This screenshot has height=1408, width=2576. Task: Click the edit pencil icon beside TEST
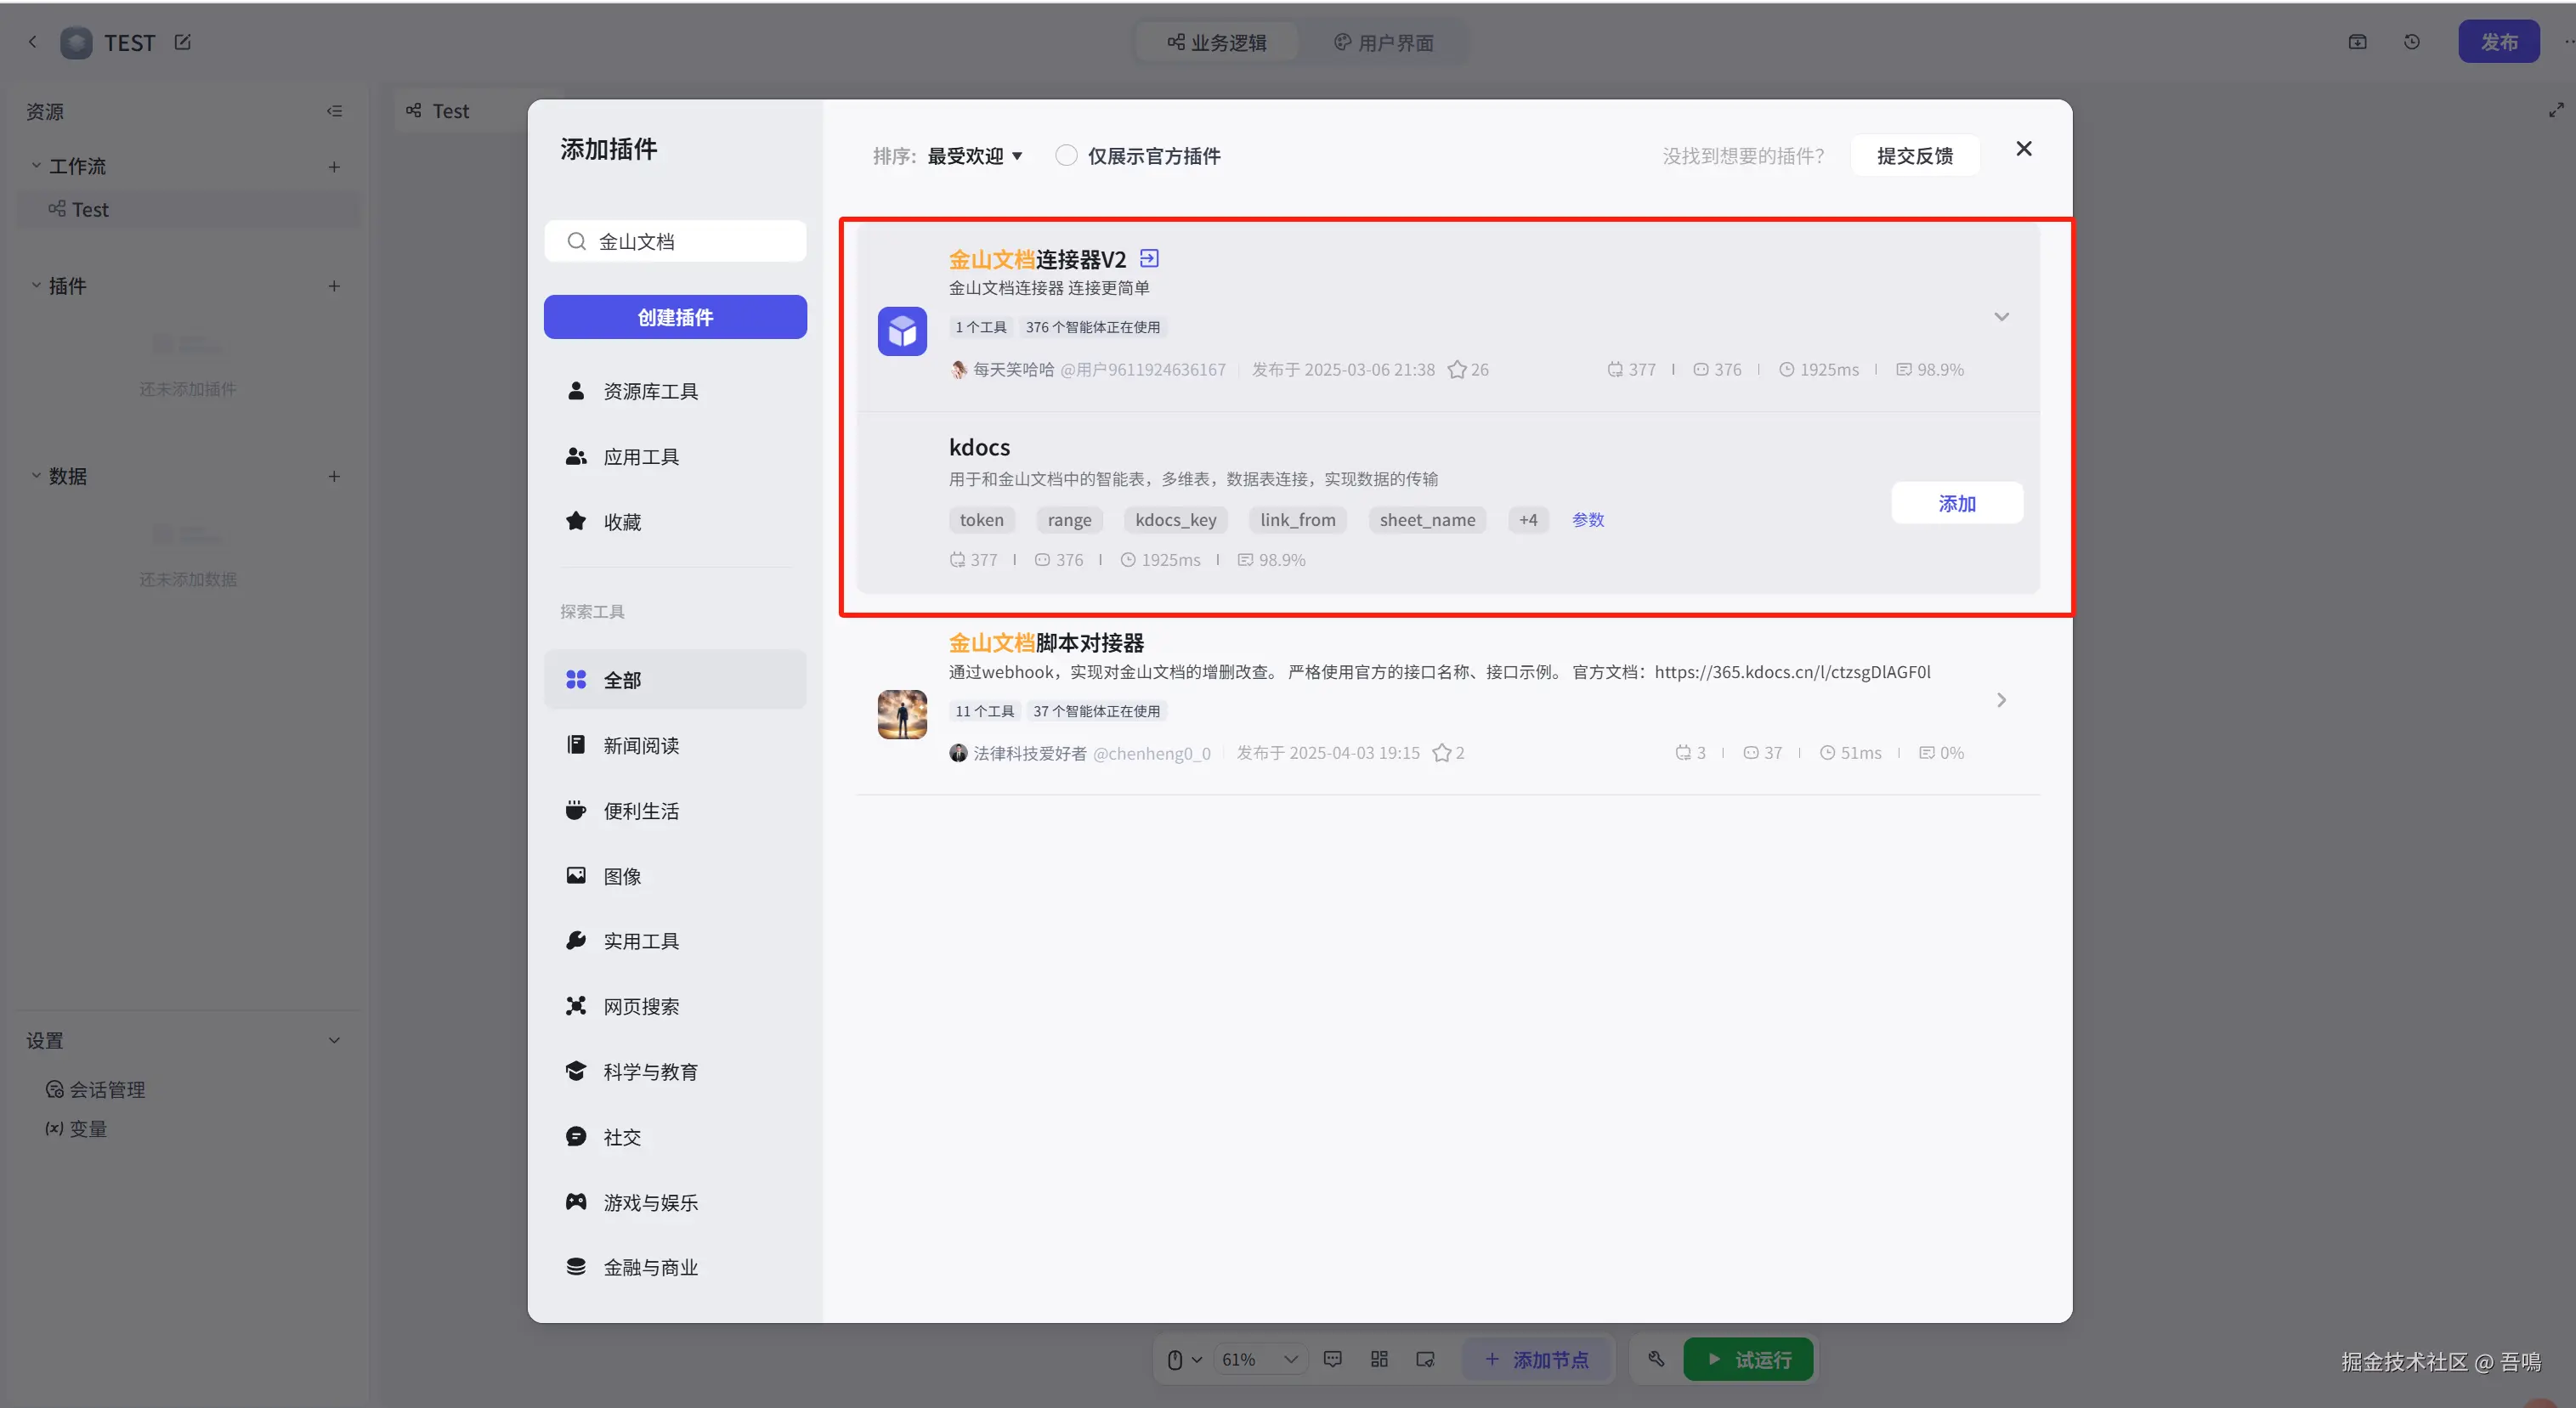182,42
